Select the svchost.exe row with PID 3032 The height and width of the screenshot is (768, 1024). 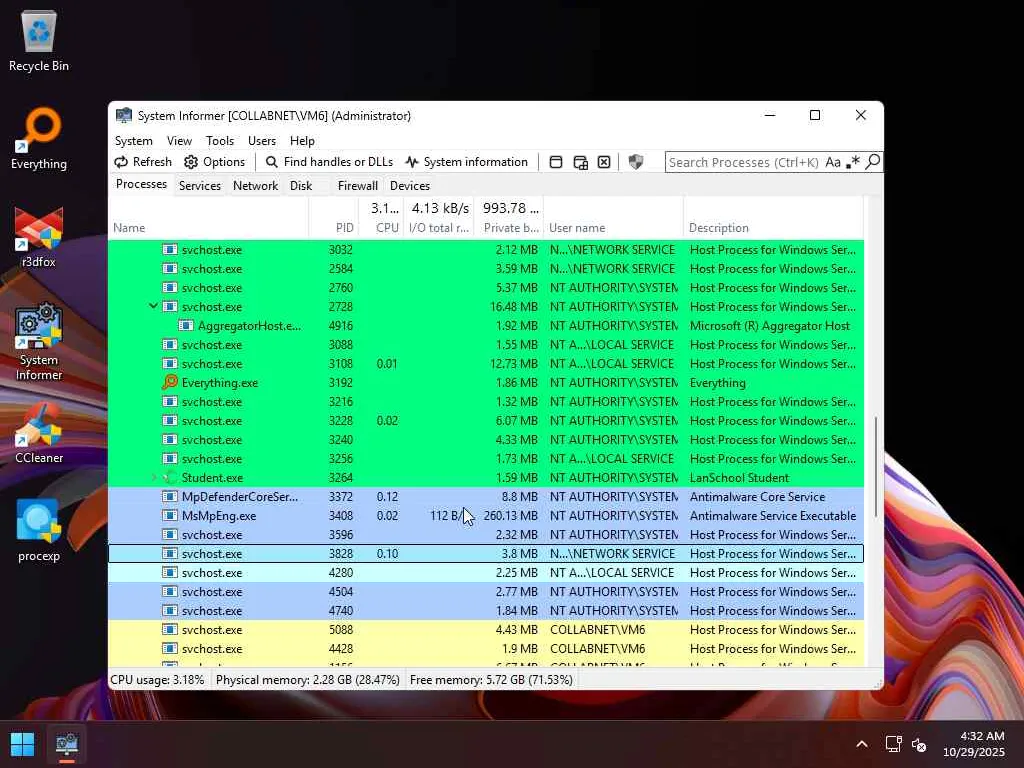pos(486,249)
